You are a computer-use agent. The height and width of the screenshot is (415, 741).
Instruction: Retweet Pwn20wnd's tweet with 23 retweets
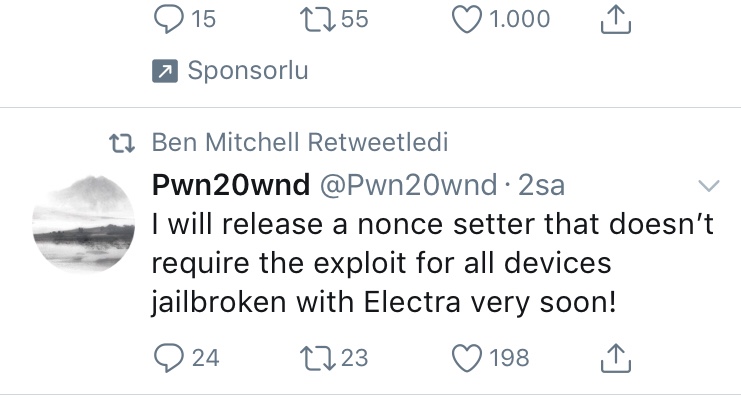[x=317, y=357]
